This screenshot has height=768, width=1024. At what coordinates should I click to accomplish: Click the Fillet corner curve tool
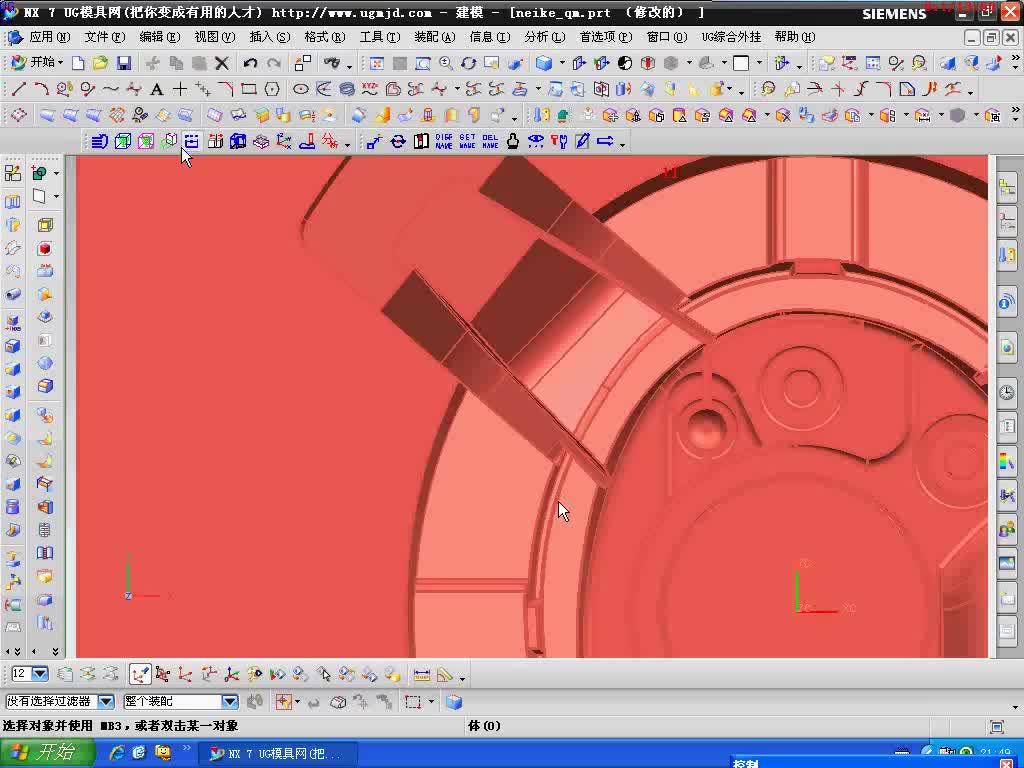click(225, 89)
